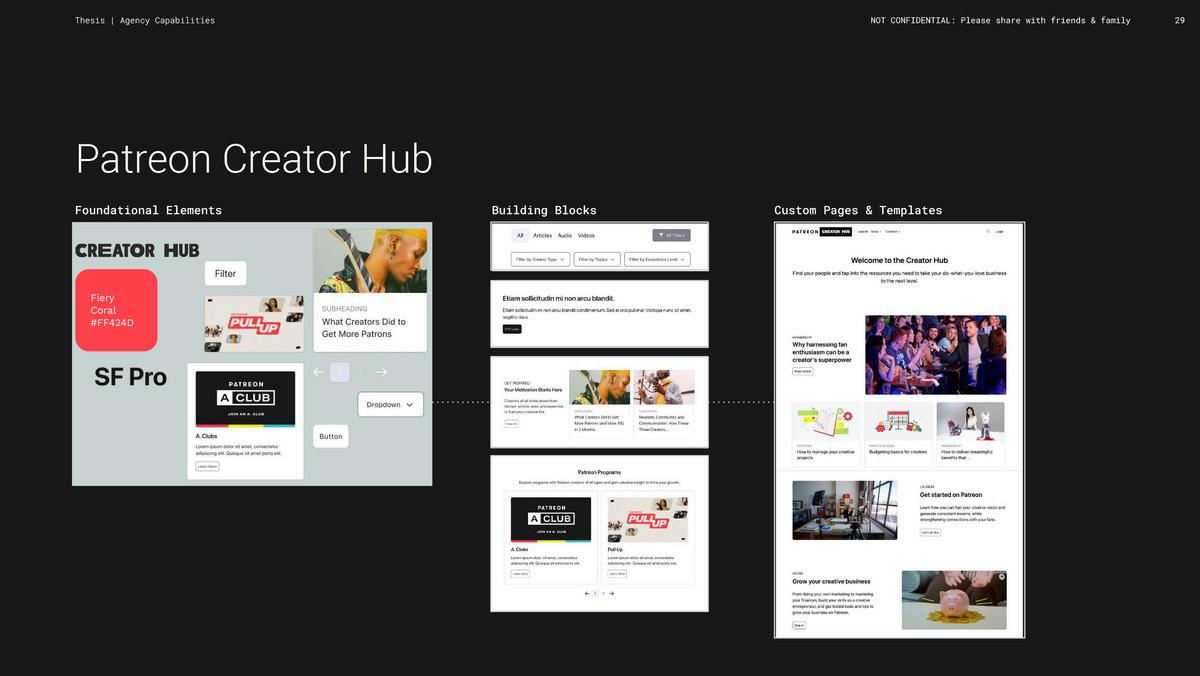The image size is (1200, 676).
Task: Click the search icon in the template header
Action: pyautogui.click(x=988, y=231)
